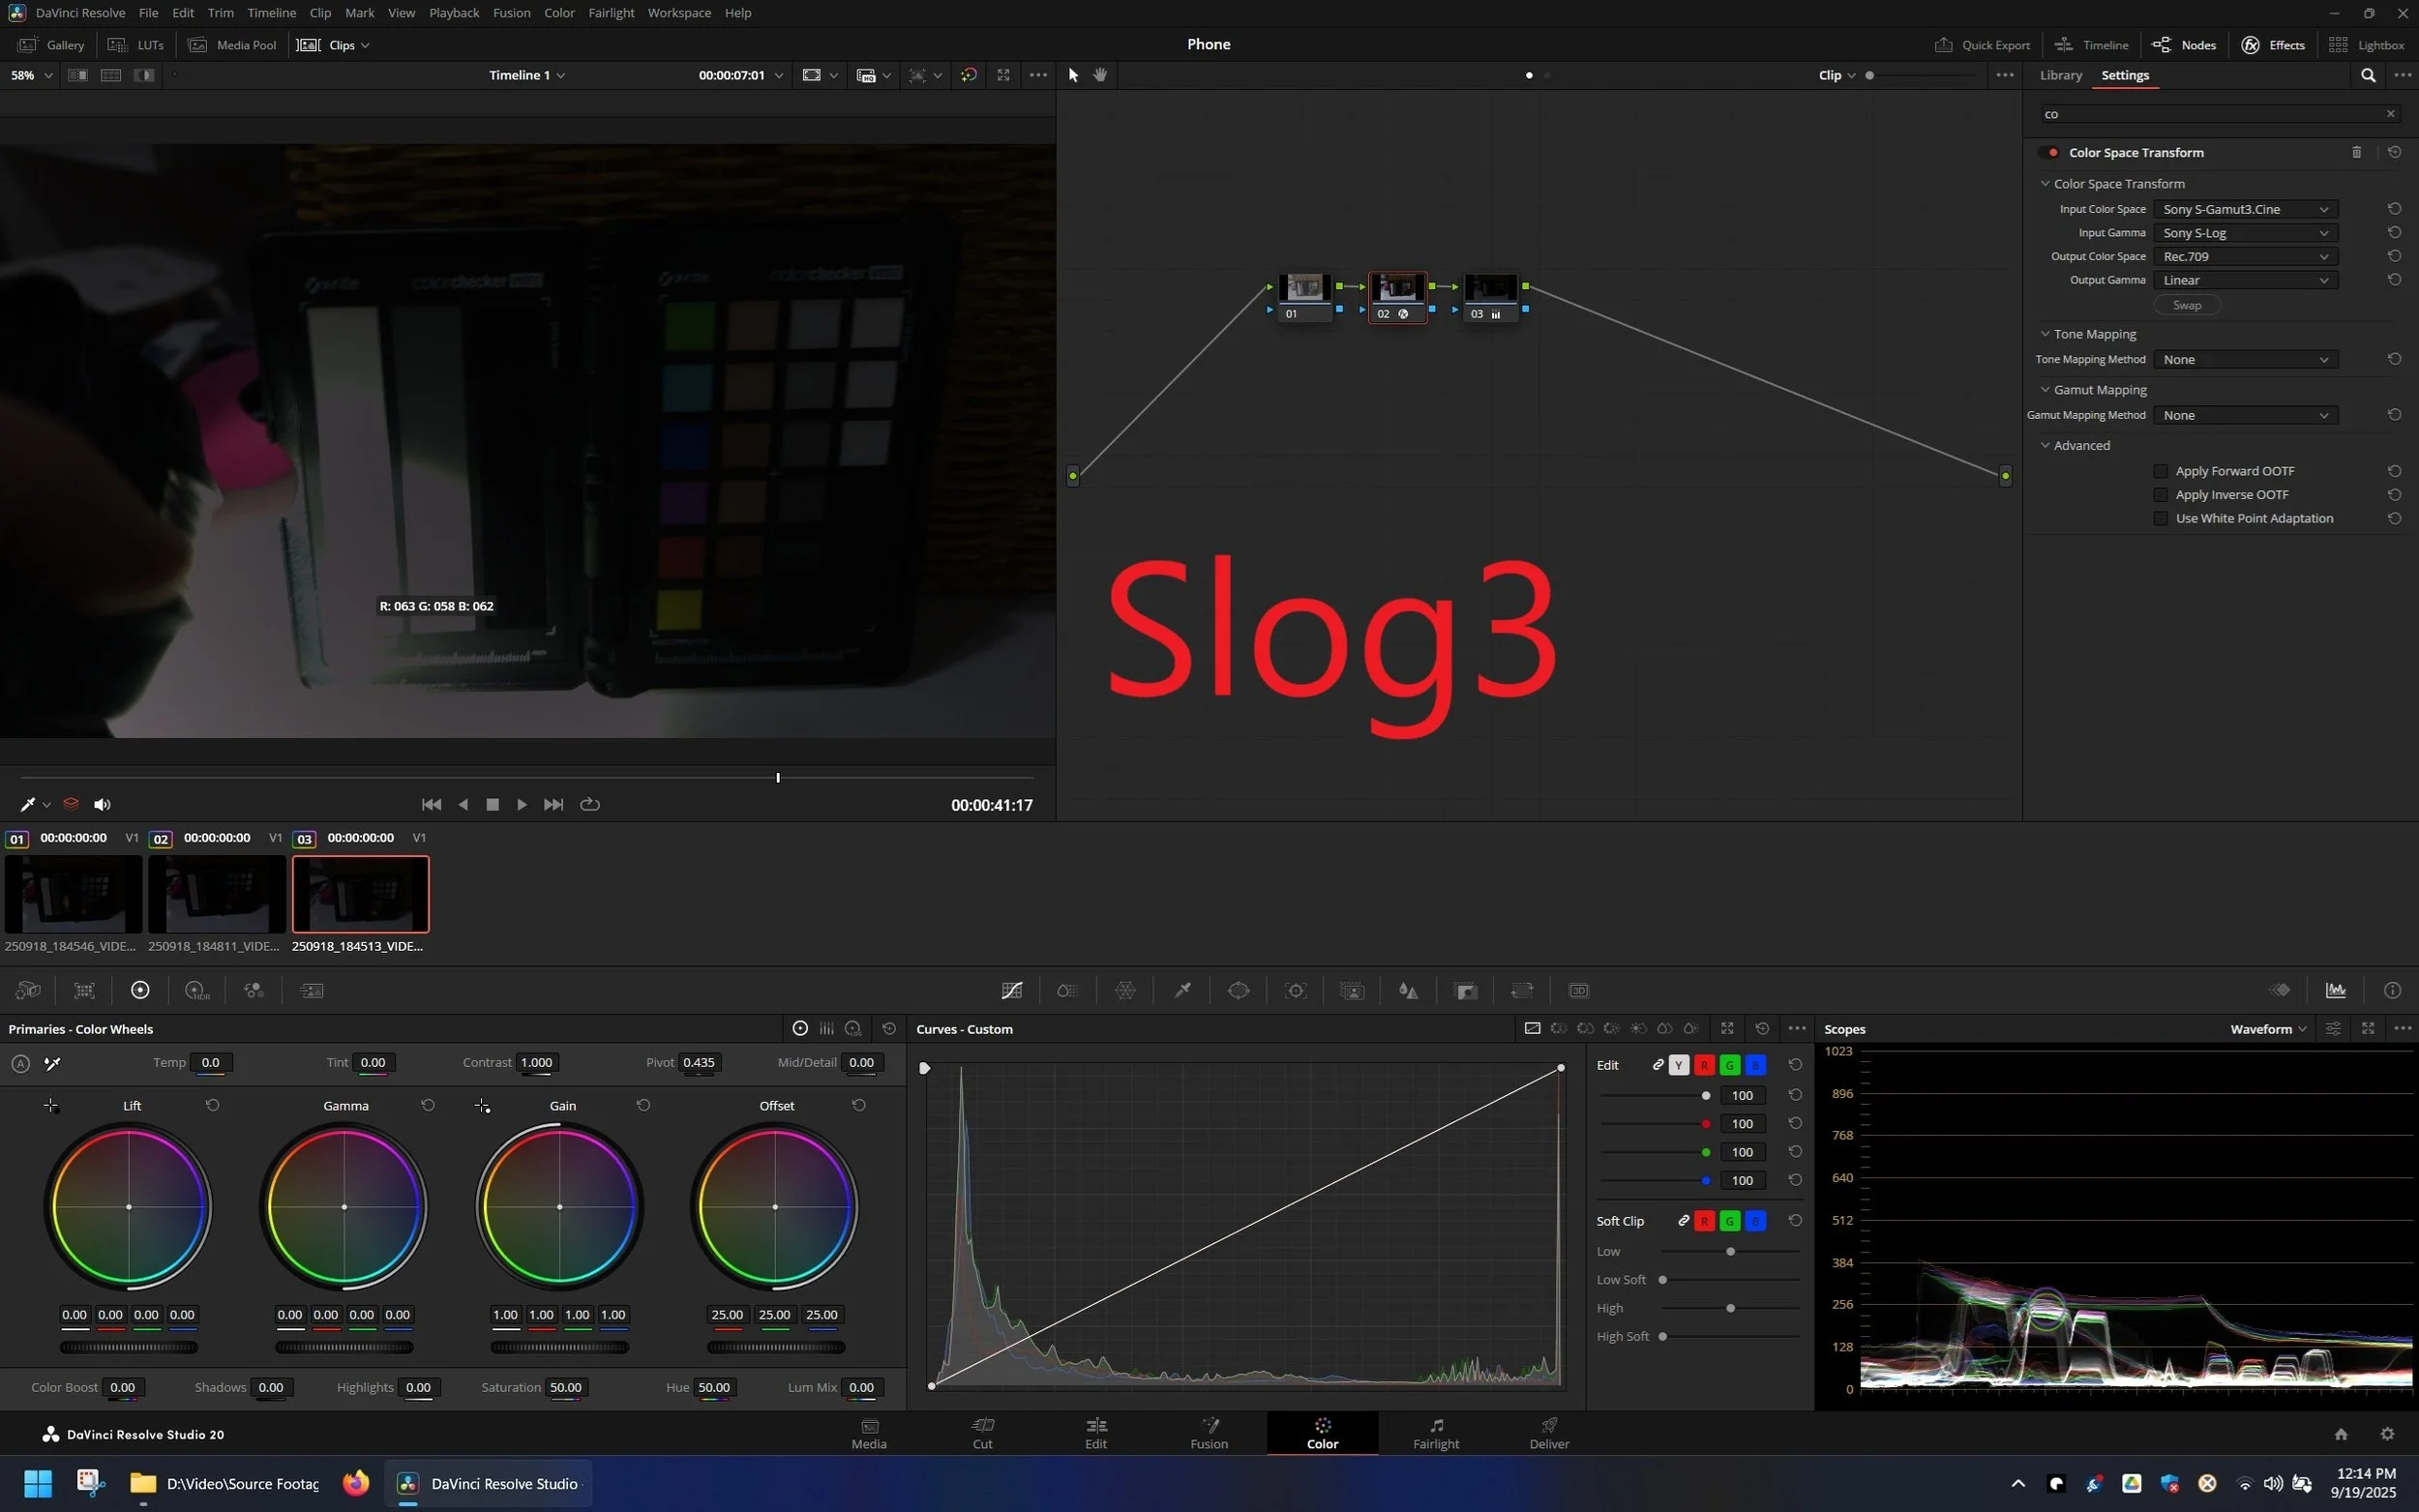The height and width of the screenshot is (1512, 2419).
Task: Toggle the Color Space Transform enable dot
Action: point(2053,153)
